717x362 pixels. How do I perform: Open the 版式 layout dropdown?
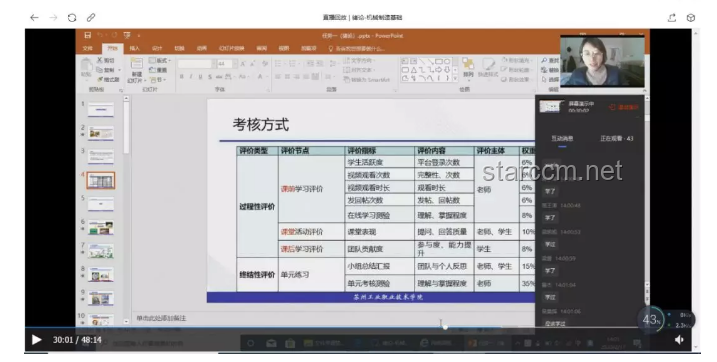160,60
